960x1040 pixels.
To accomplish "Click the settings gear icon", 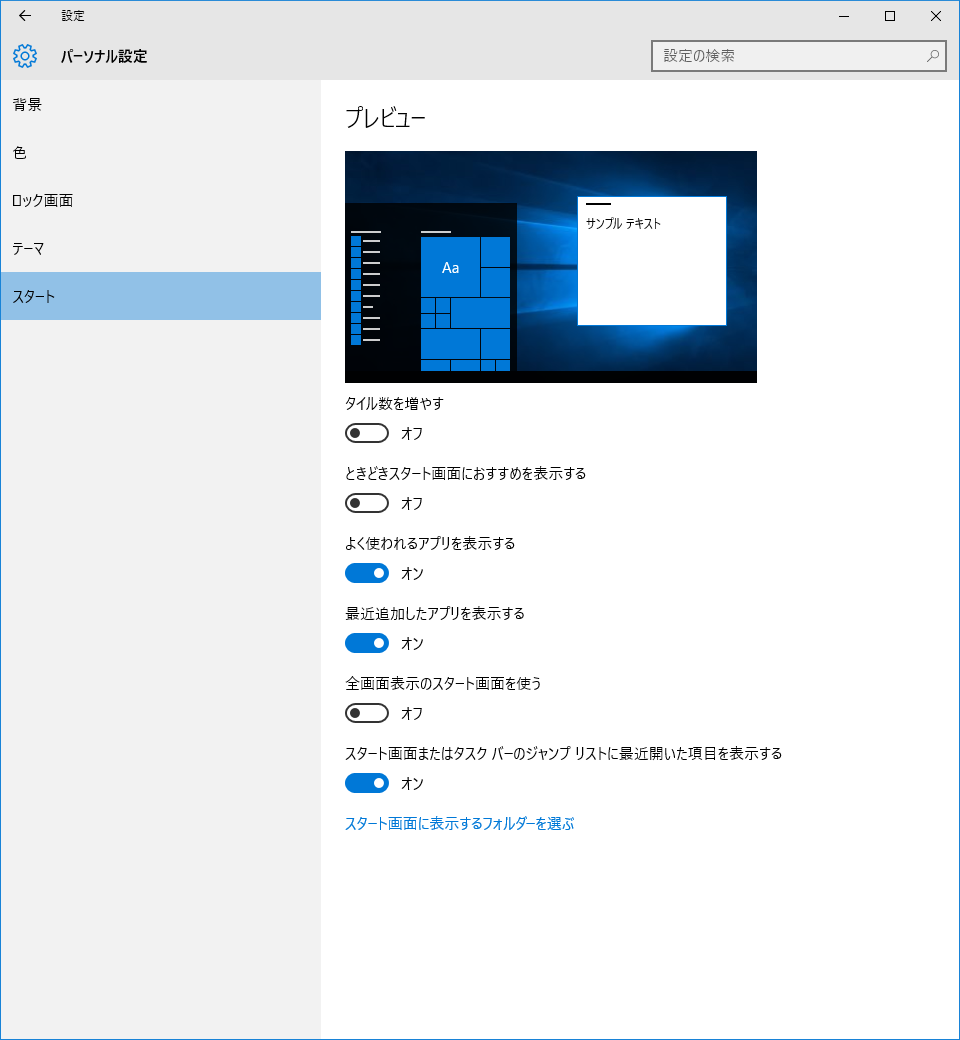I will coord(25,56).
